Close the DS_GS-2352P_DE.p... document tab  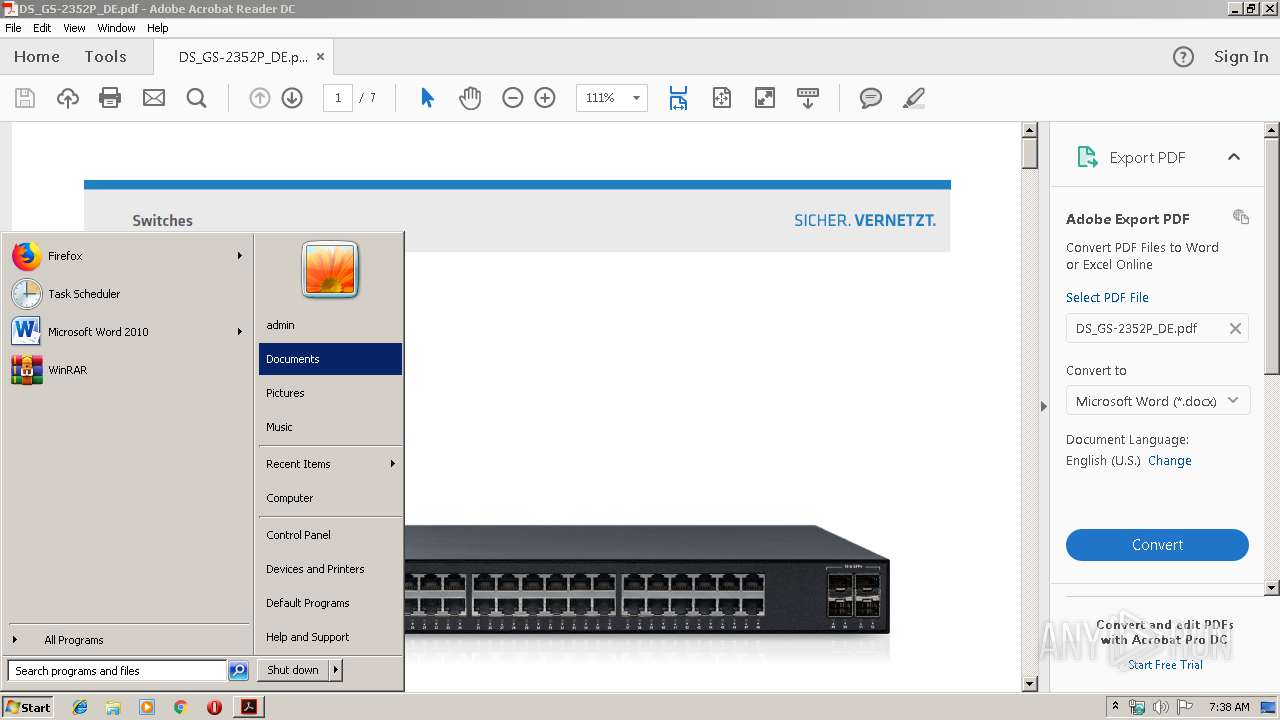(x=320, y=57)
